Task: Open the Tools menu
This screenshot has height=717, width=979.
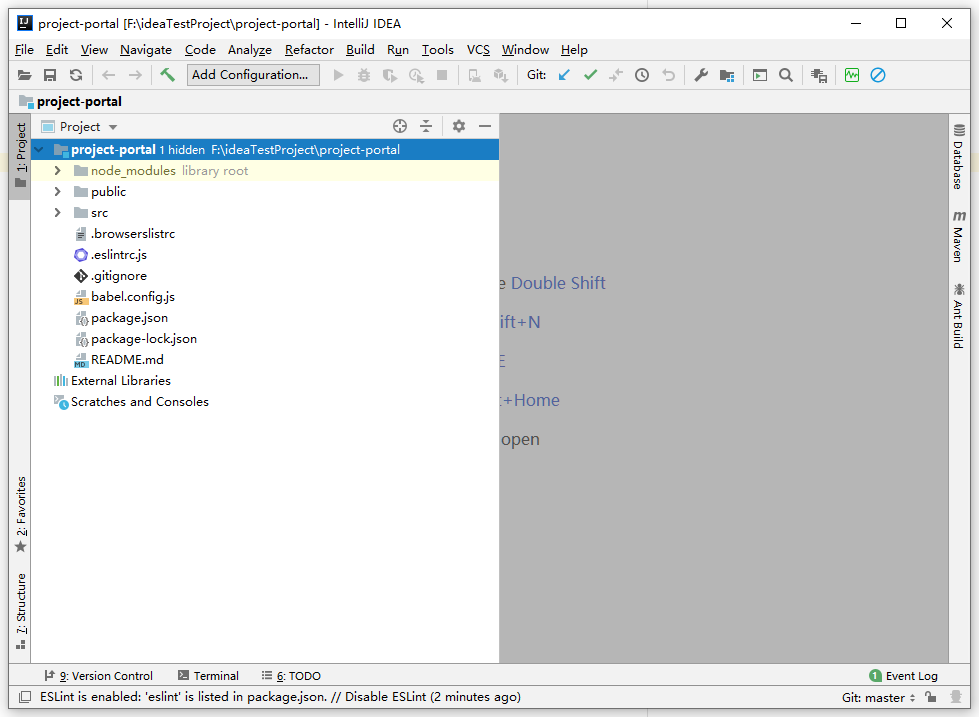Action: tap(438, 50)
